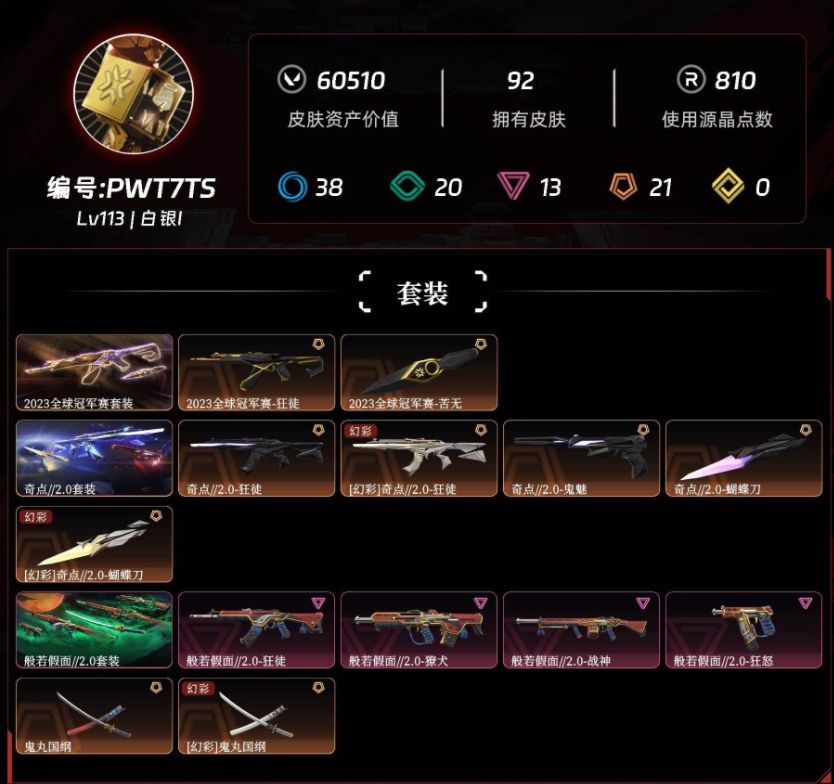834x784 pixels.
Task: Click the Radianite points icon
Action: 690,80
